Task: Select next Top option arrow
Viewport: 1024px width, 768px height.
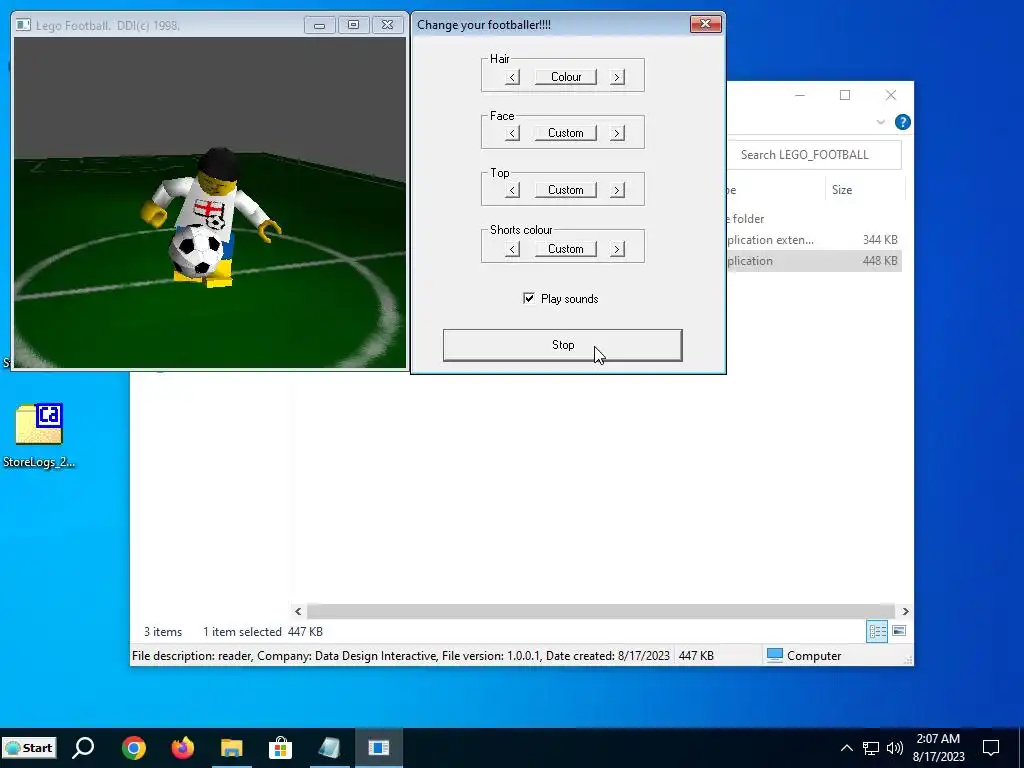Action: click(x=616, y=190)
